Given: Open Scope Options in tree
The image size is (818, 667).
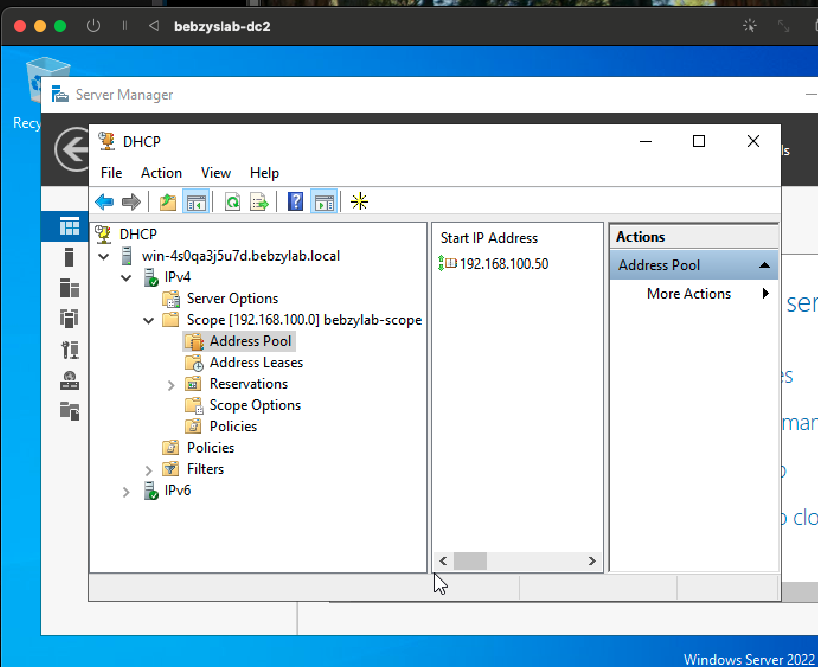Looking at the screenshot, I should click(x=255, y=405).
